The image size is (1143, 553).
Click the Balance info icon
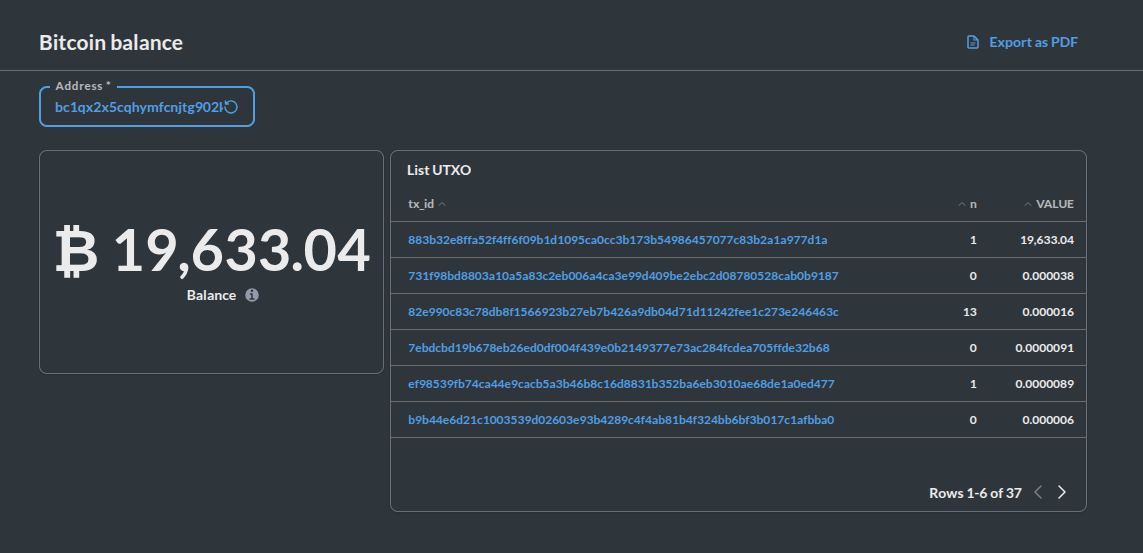[x=251, y=295]
